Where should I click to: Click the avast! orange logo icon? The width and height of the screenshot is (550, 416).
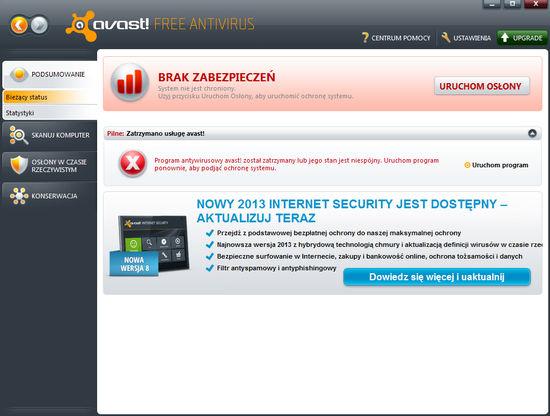coord(80,26)
